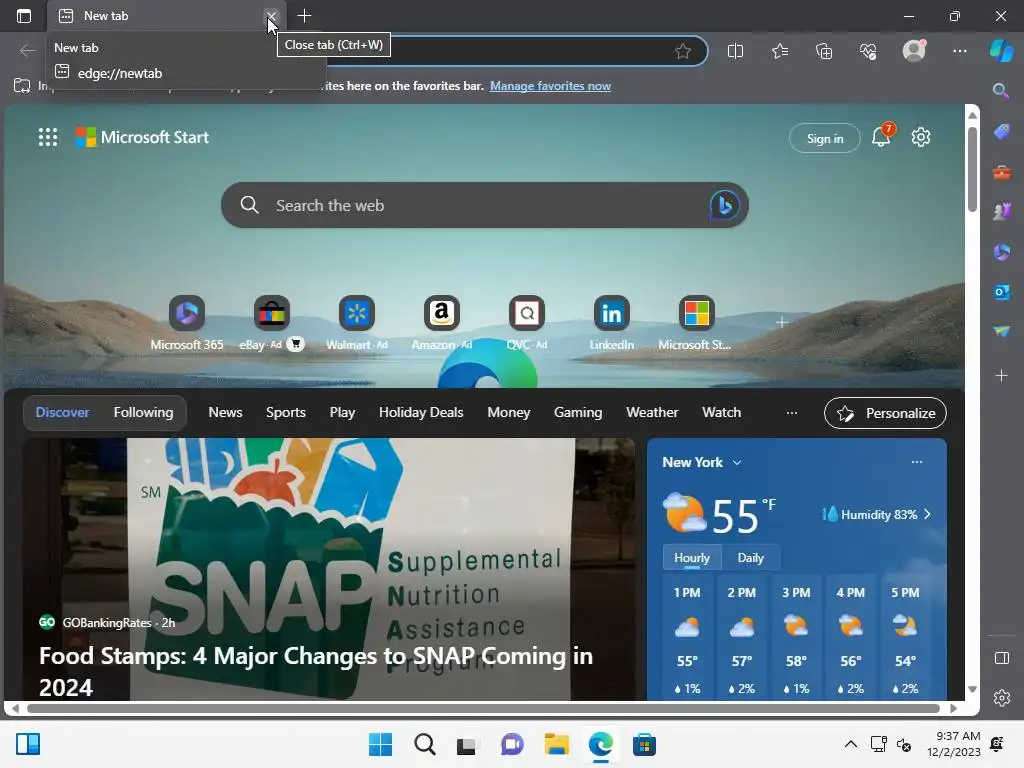Viewport: 1024px width, 768px height.
Task: Open Collections icon in toolbar
Action: (824, 51)
